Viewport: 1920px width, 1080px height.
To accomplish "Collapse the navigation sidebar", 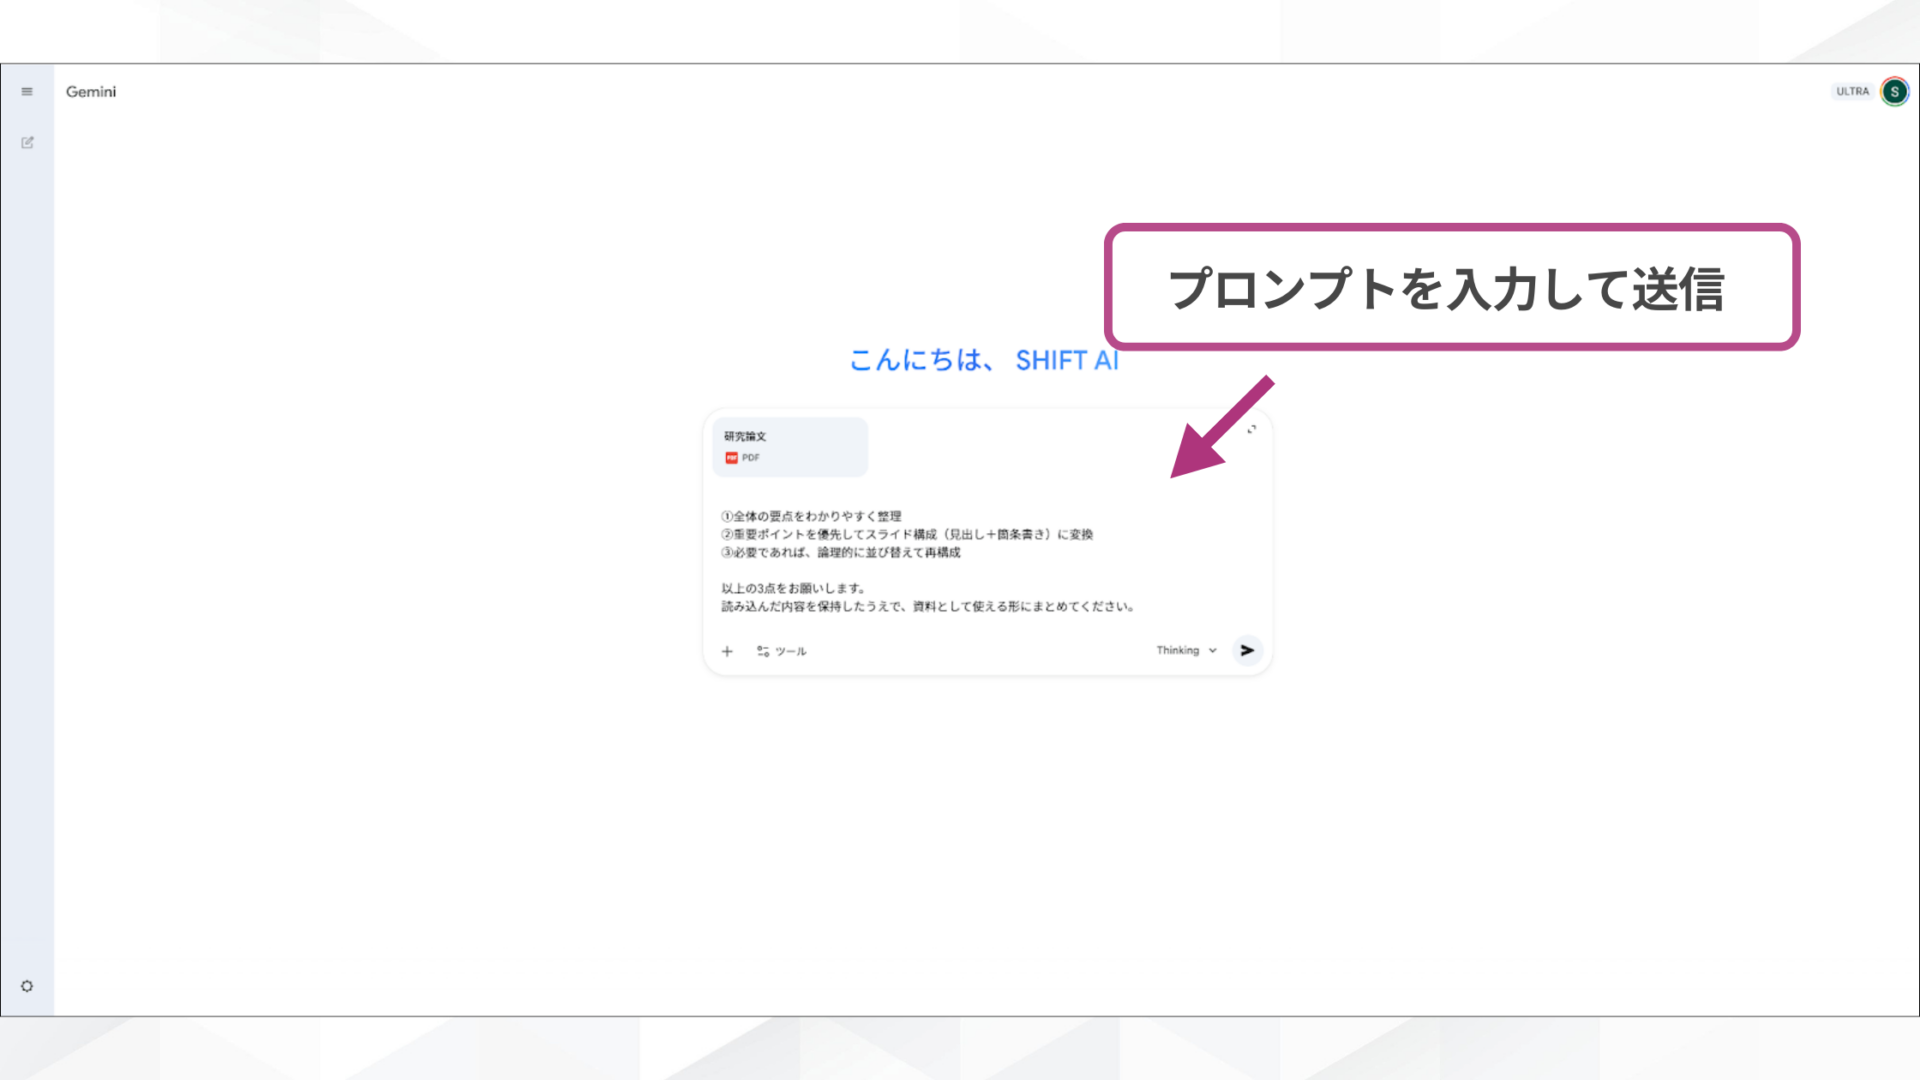I will coord(27,91).
